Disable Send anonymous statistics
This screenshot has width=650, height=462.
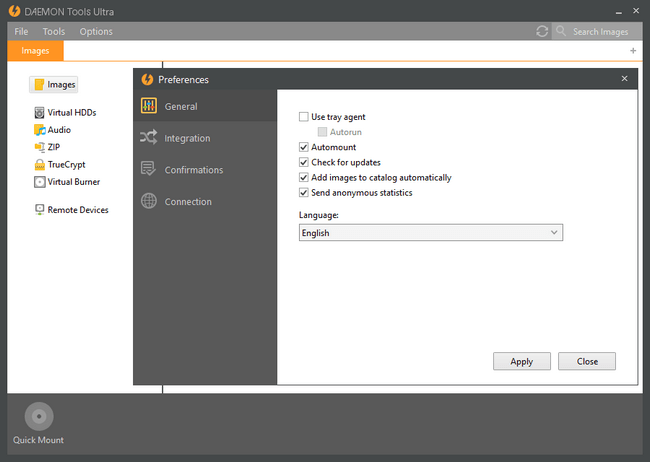303,192
